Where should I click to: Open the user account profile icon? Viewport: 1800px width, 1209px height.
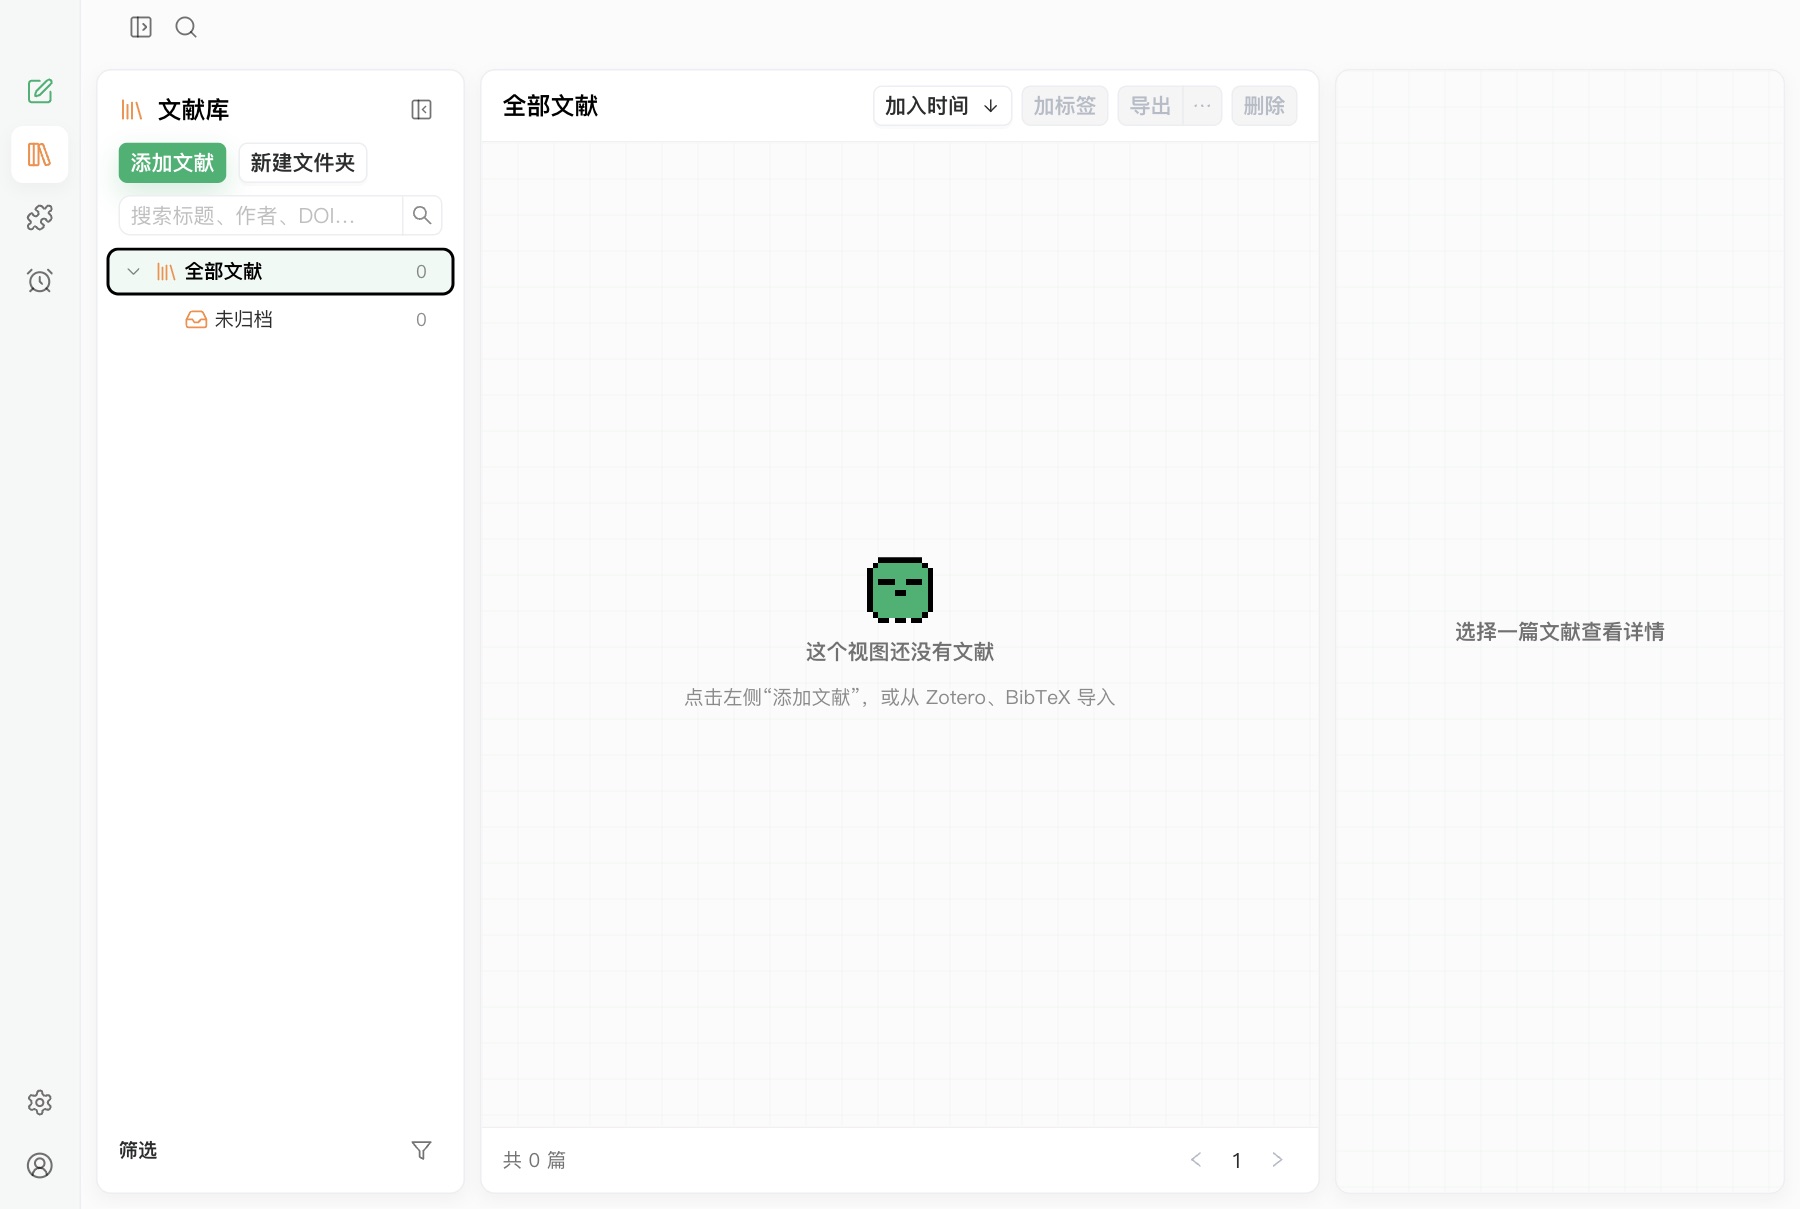40,1165
